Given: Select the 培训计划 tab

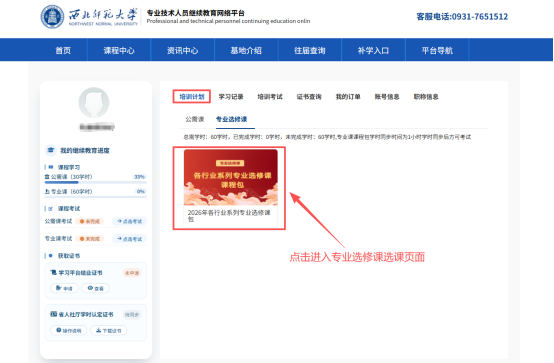Looking at the screenshot, I should point(192,96).
